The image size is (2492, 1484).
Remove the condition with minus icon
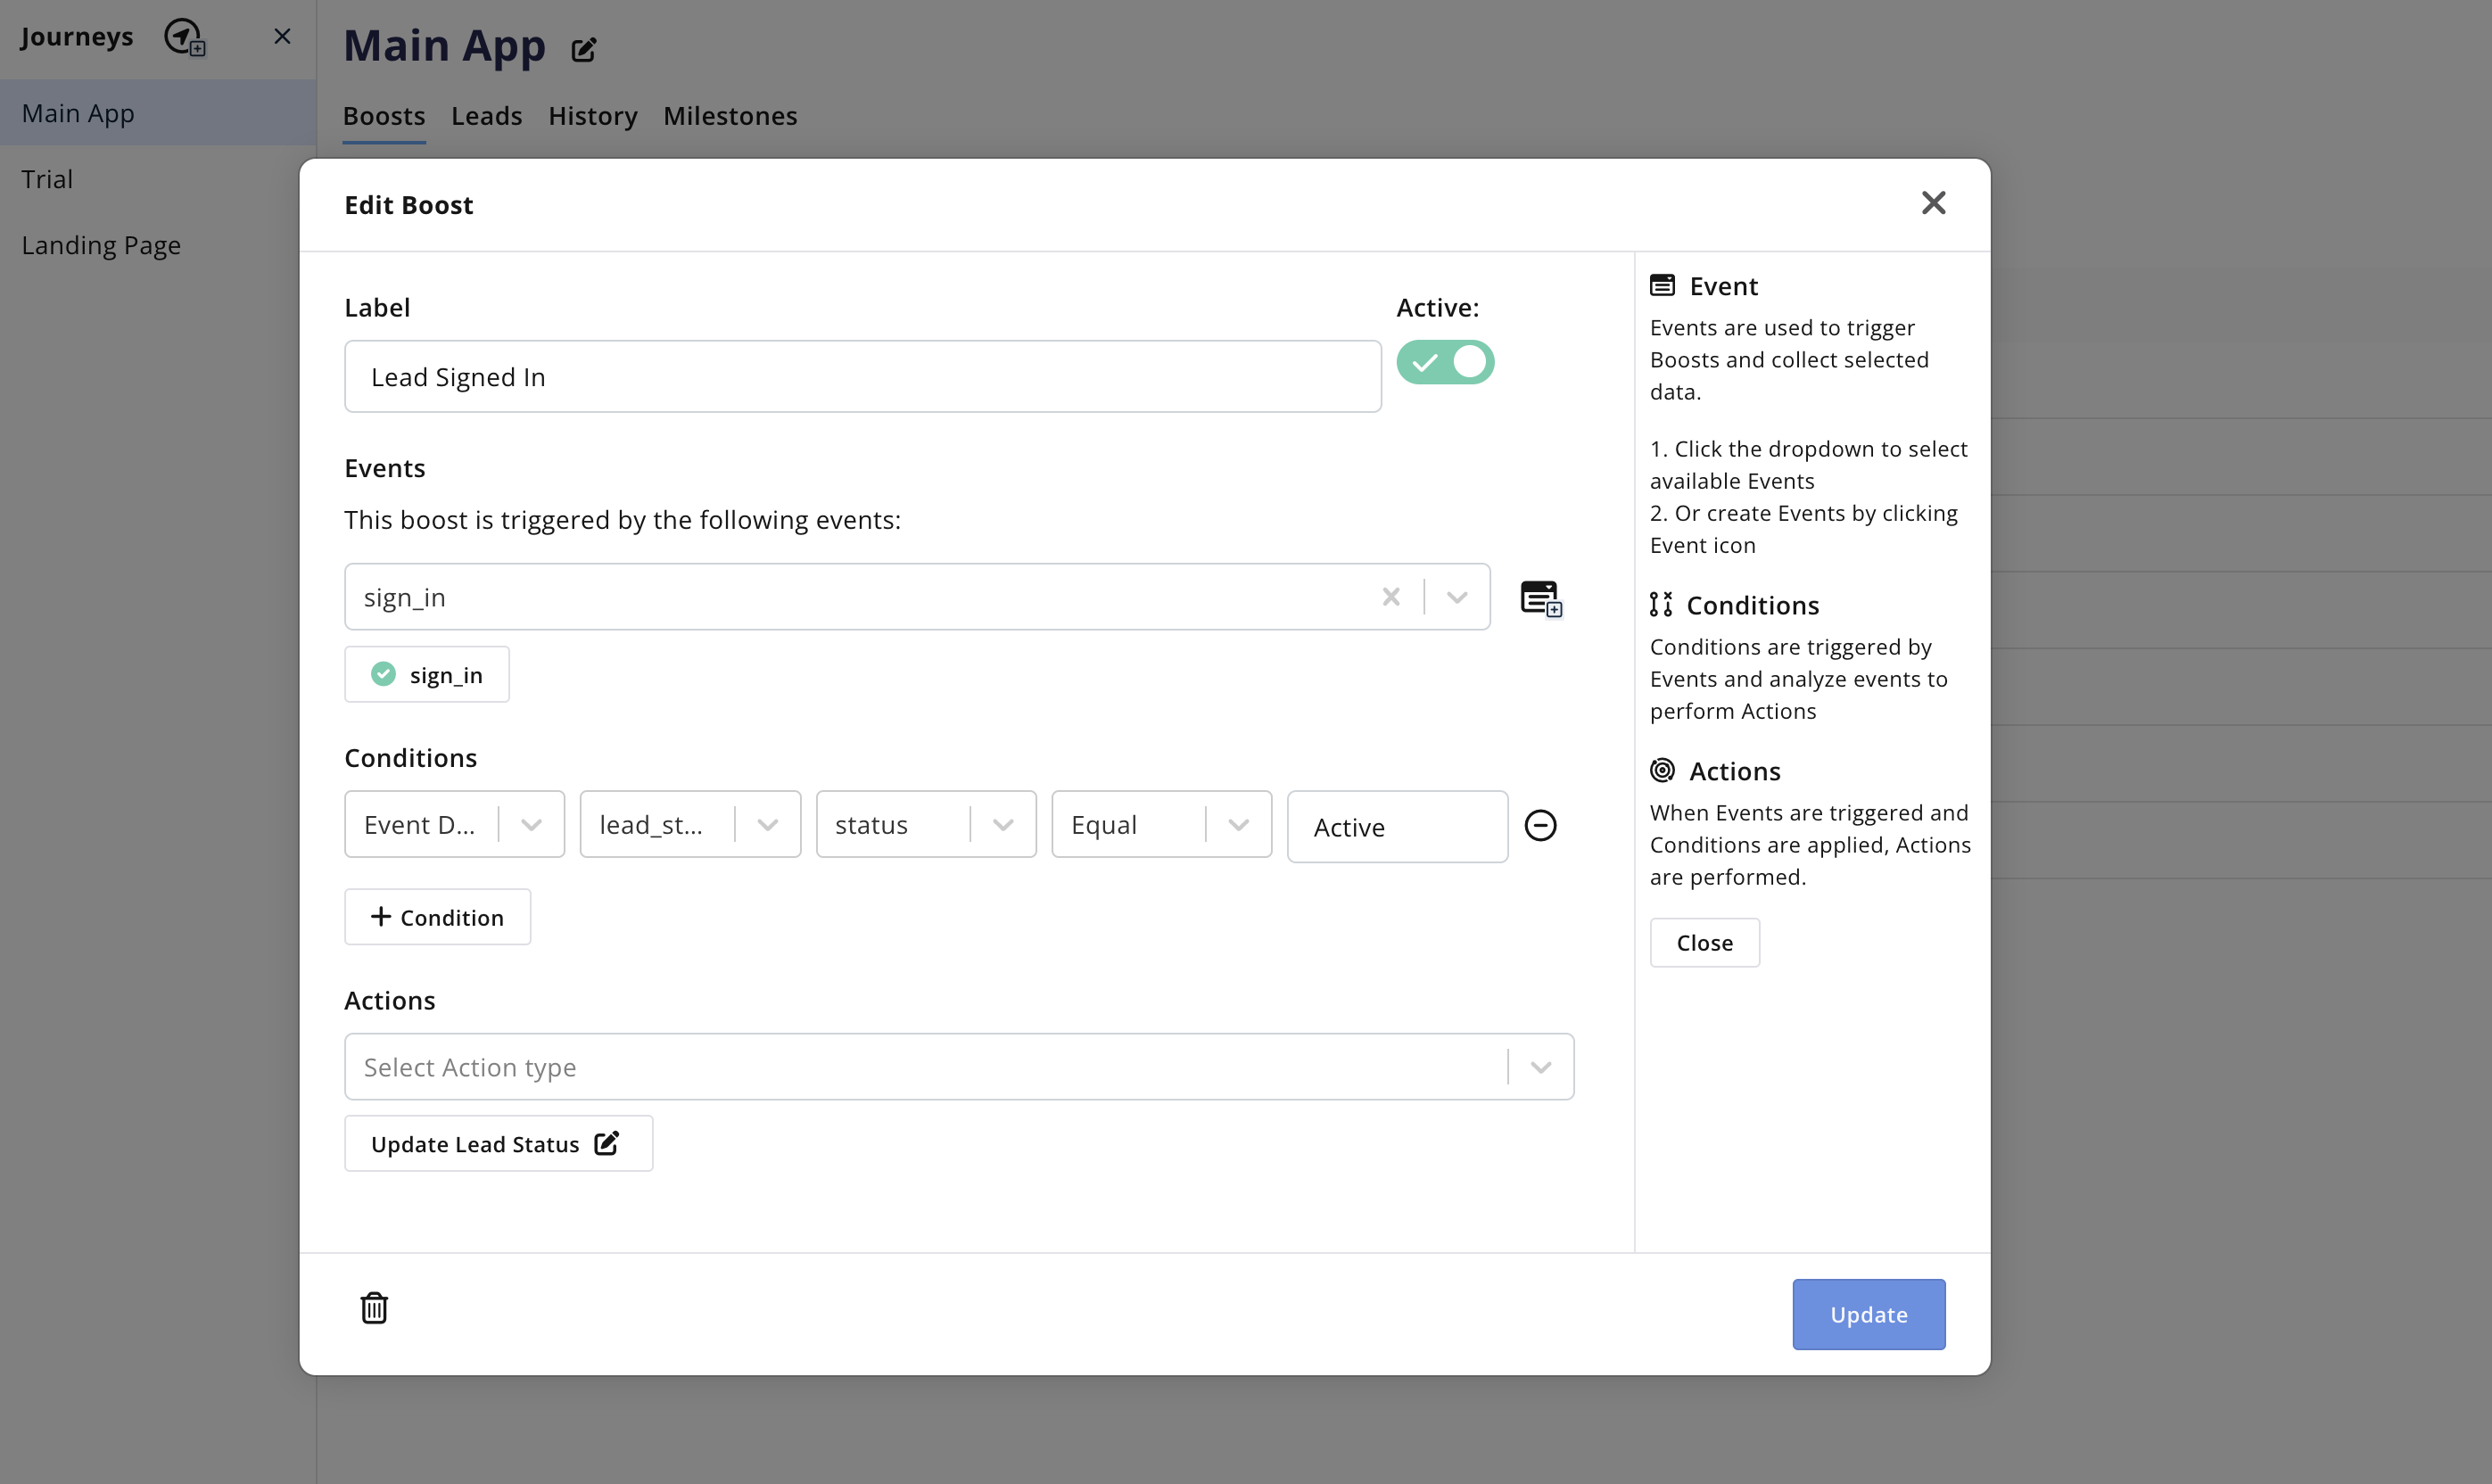pyautogui.click(x=1540, y=825)
